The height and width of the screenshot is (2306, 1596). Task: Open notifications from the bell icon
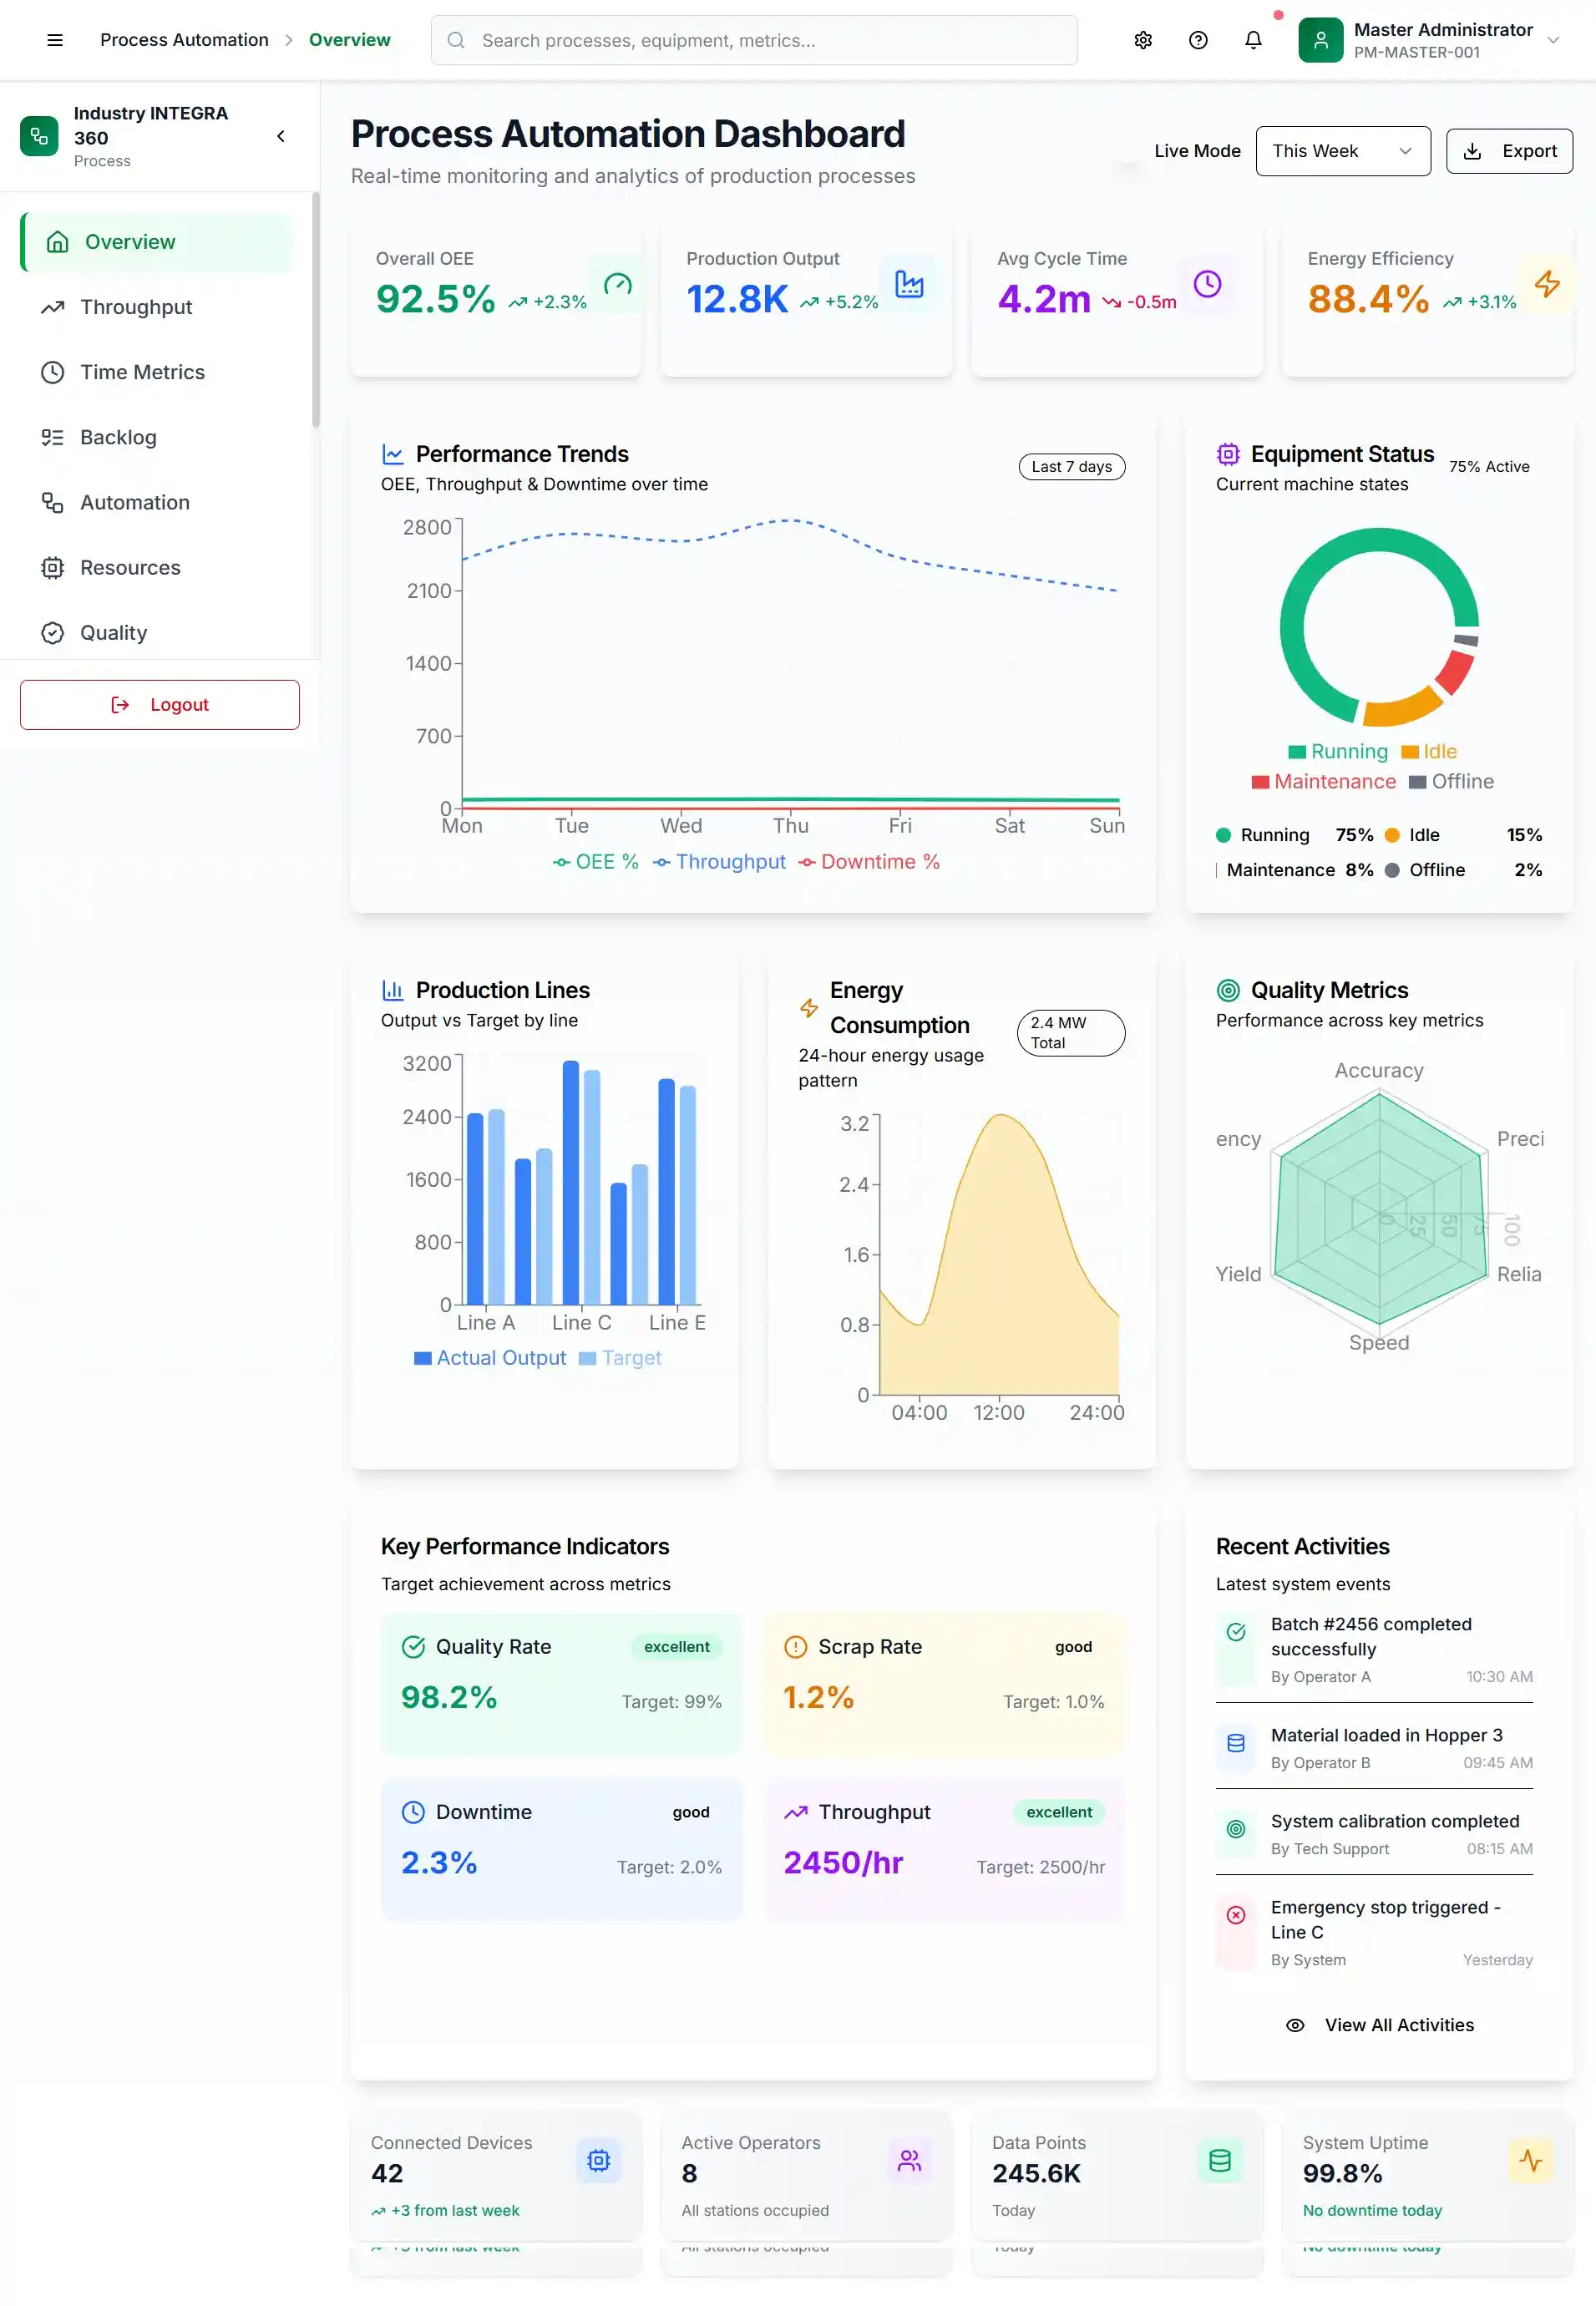1252,40
